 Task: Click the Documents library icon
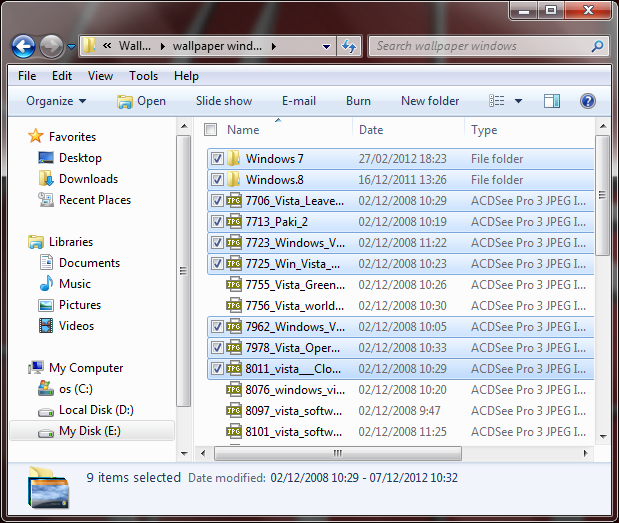click(46, 262)
